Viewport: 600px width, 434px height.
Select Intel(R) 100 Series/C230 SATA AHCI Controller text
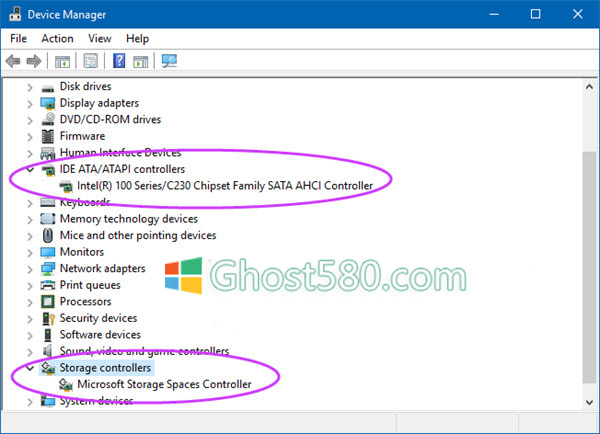225,186
